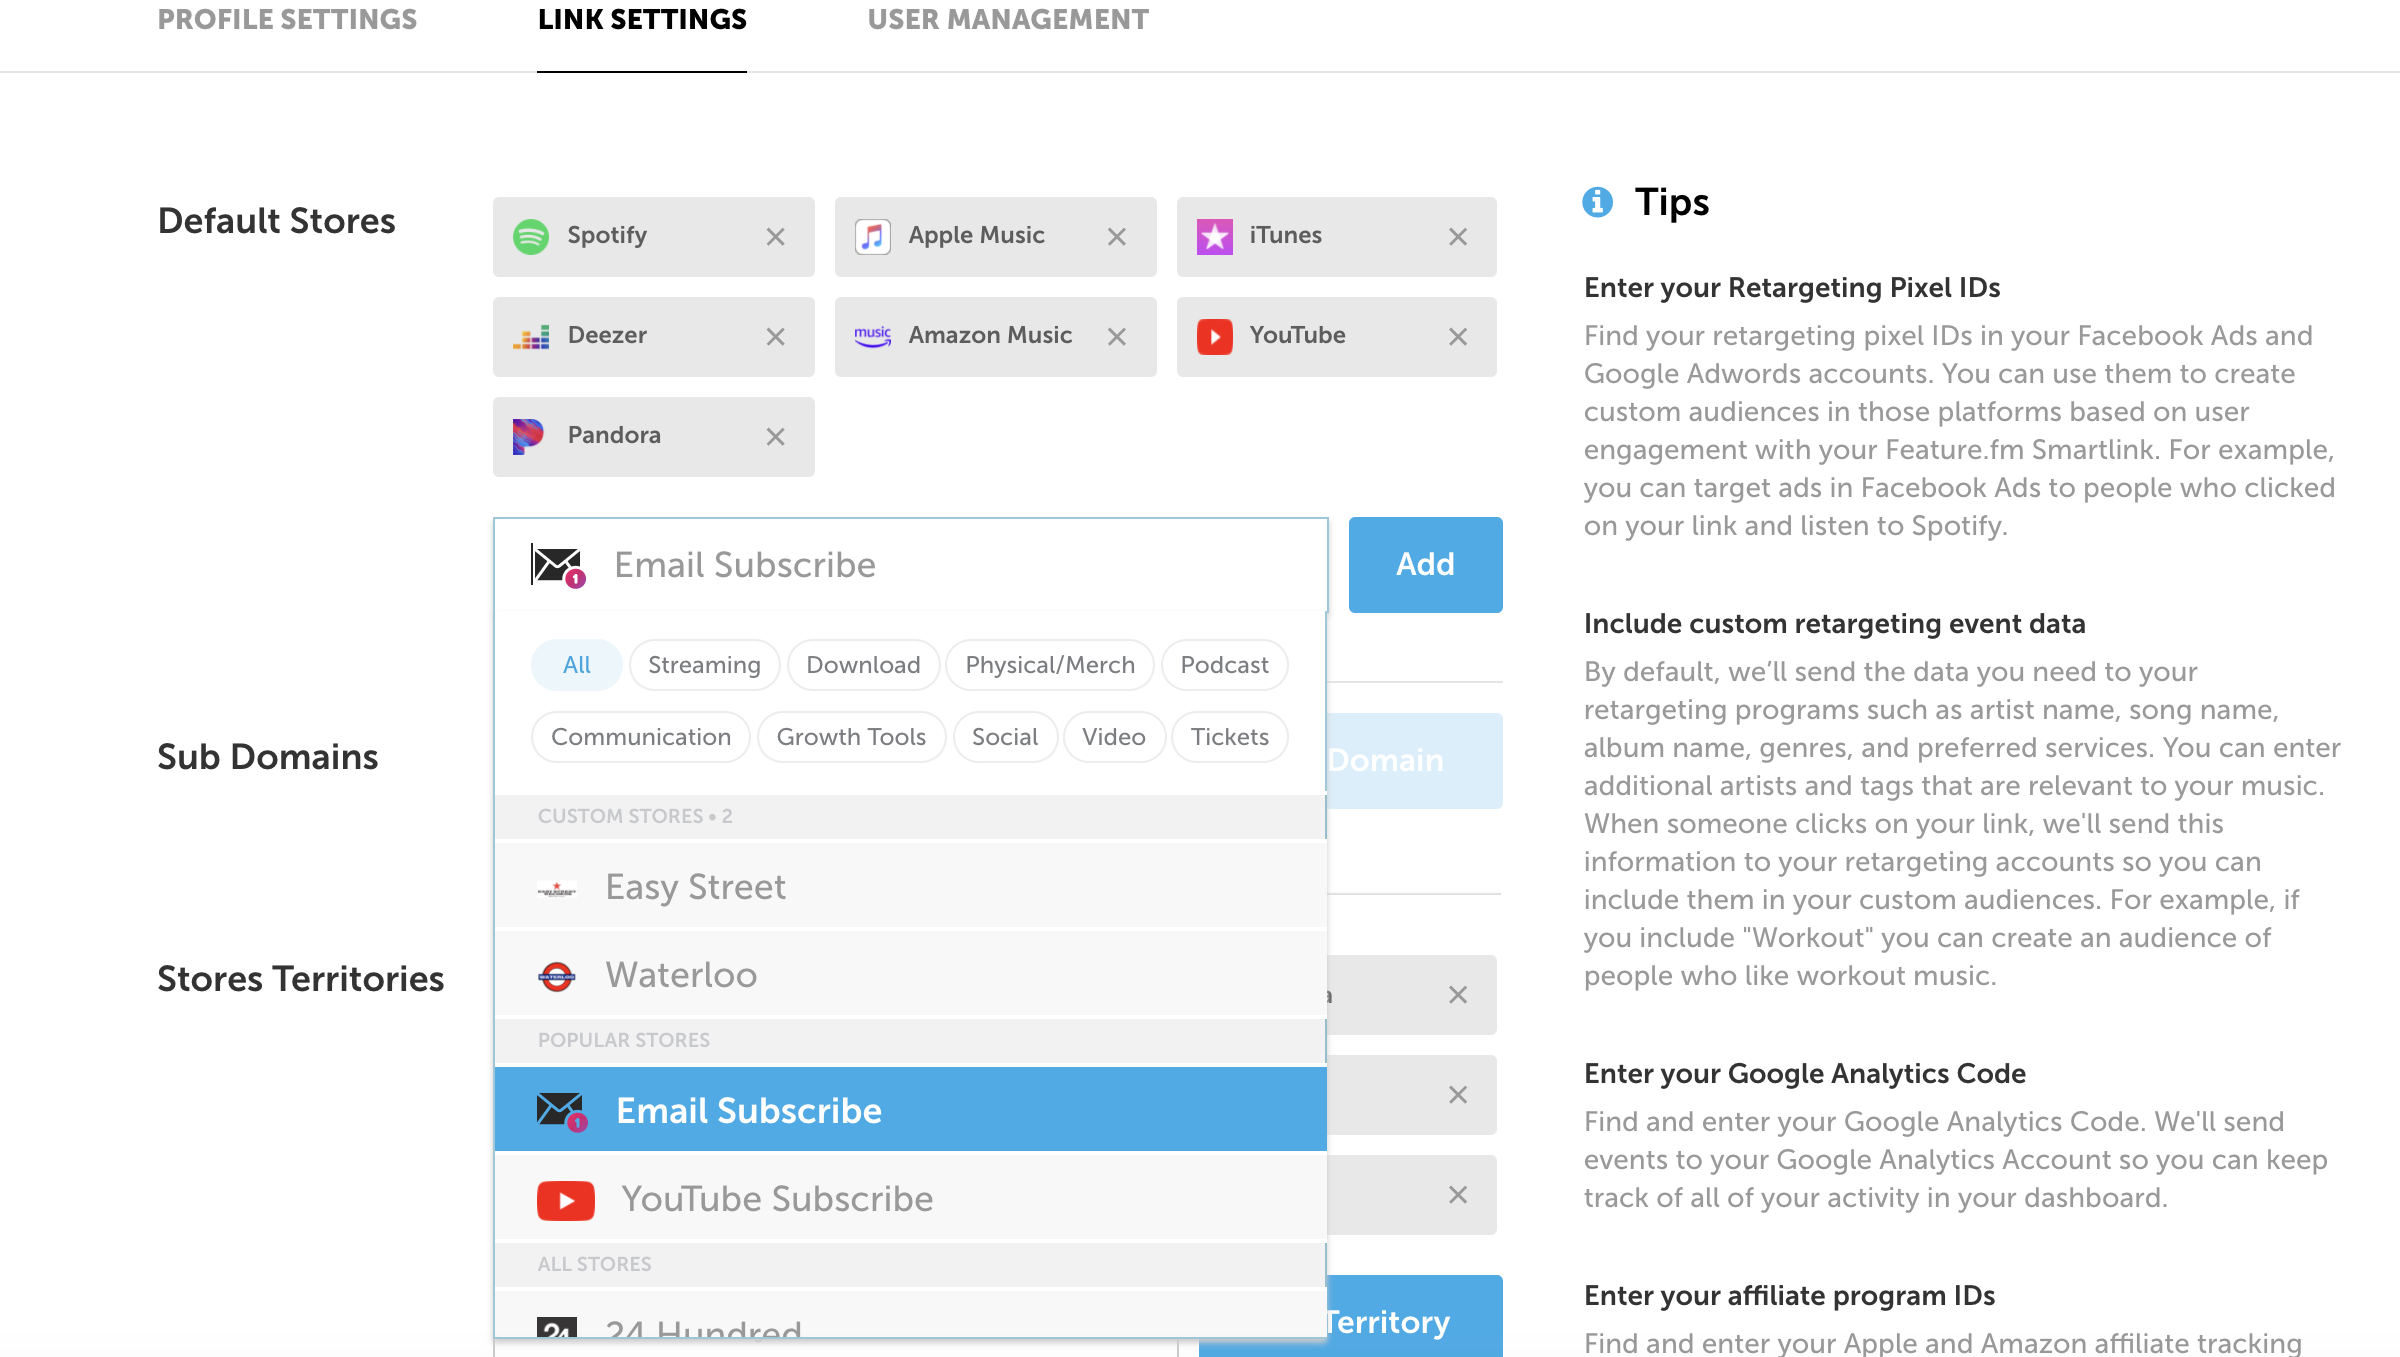The width and height of the screenshot is (2400, 1357).
Task: Choose Waterloo from custom stores
Action: click(x=911, y=975)
